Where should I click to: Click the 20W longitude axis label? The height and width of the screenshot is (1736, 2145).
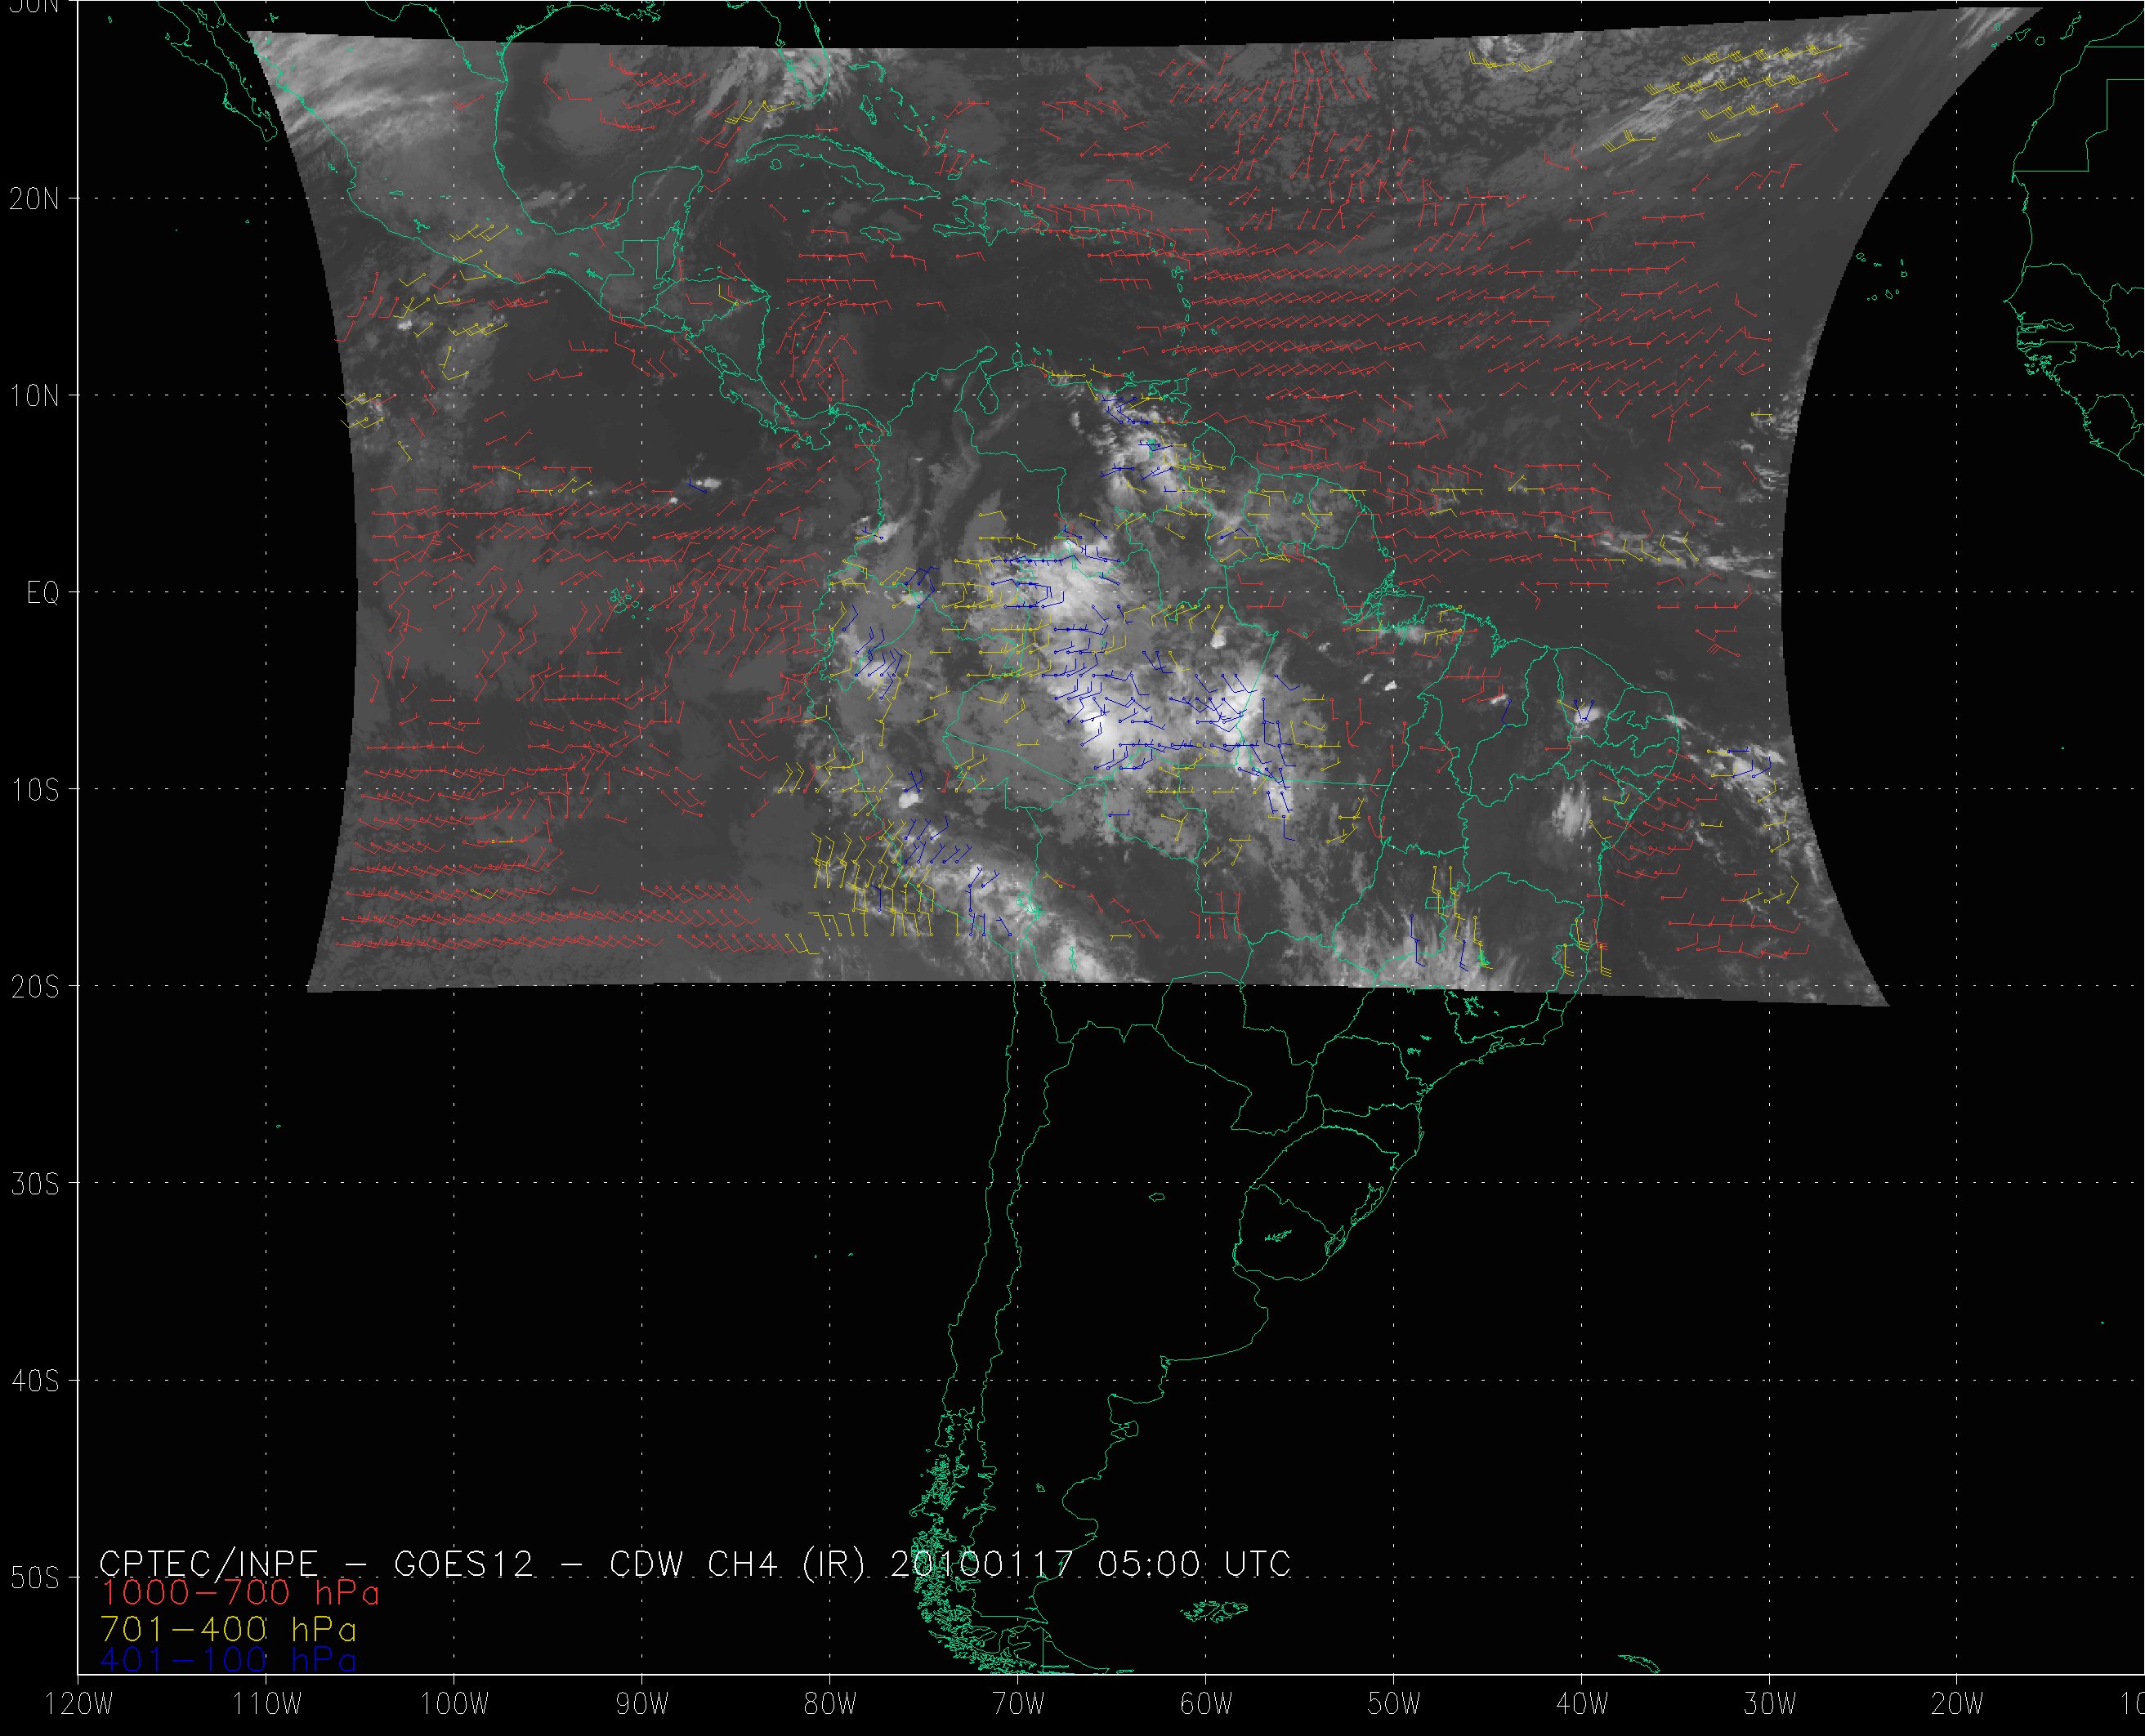tap(1957, 1704)
